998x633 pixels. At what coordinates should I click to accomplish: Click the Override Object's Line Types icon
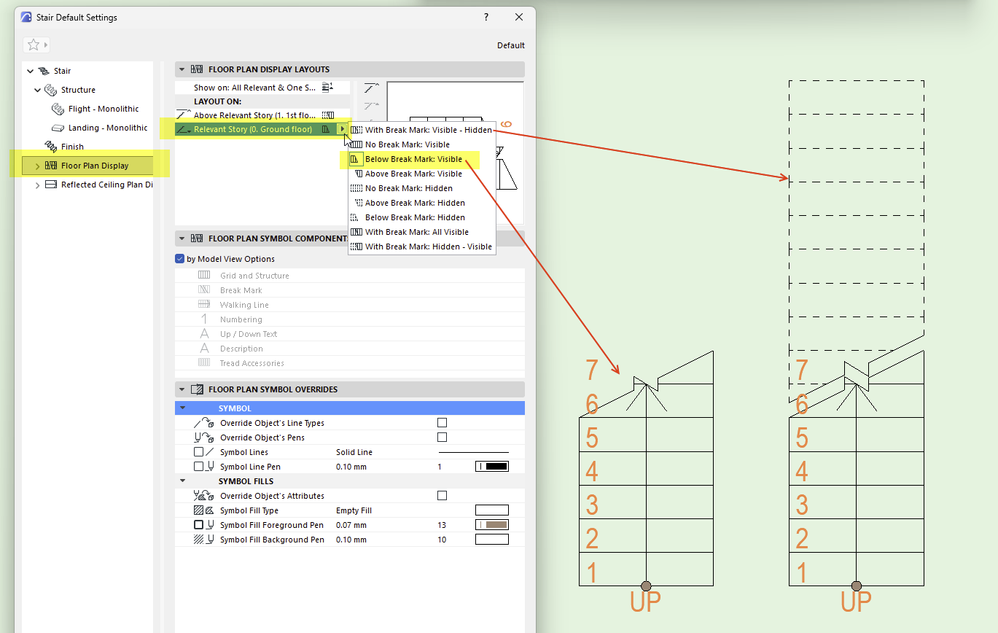point(204,422)
